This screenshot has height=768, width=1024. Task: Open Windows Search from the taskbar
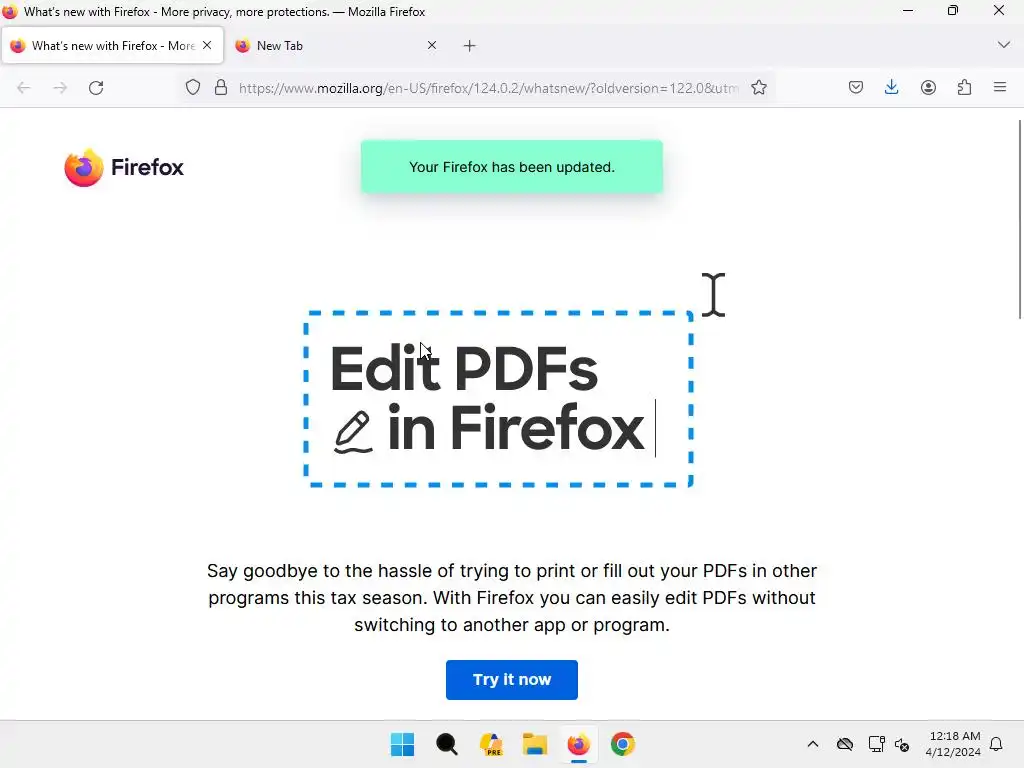pos(447,744)
